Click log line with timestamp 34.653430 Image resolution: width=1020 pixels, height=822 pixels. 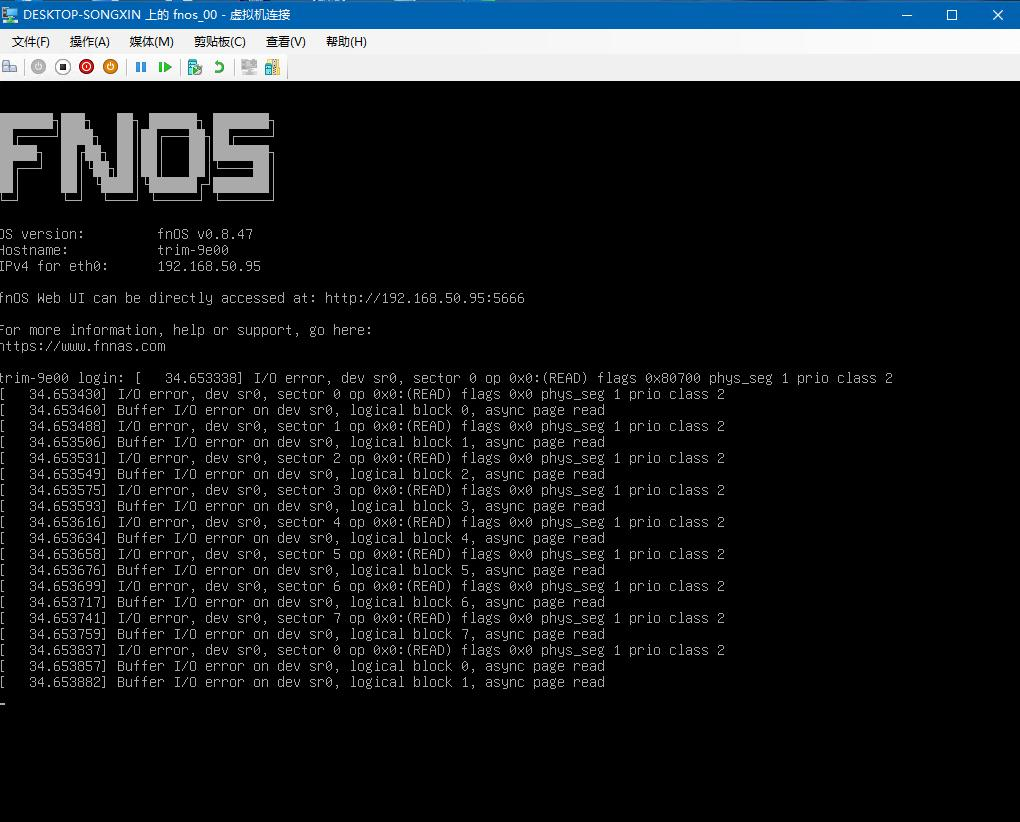(x=362, y=395)
